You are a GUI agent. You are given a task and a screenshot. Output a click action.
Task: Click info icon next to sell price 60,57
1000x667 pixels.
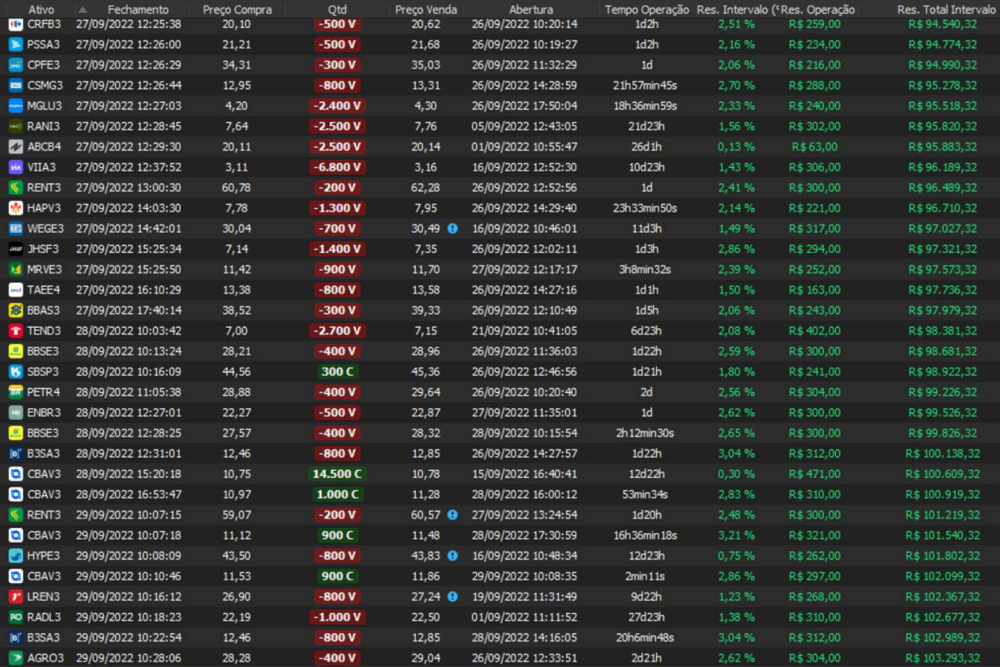point(452,515)
